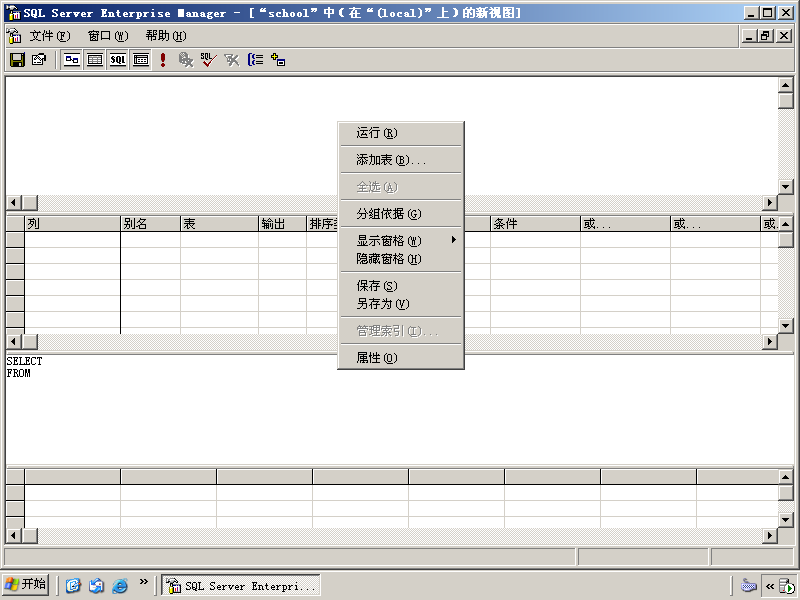
Task: Click the FROM keyword in SQL pane
Action: (x=18, y=373)
